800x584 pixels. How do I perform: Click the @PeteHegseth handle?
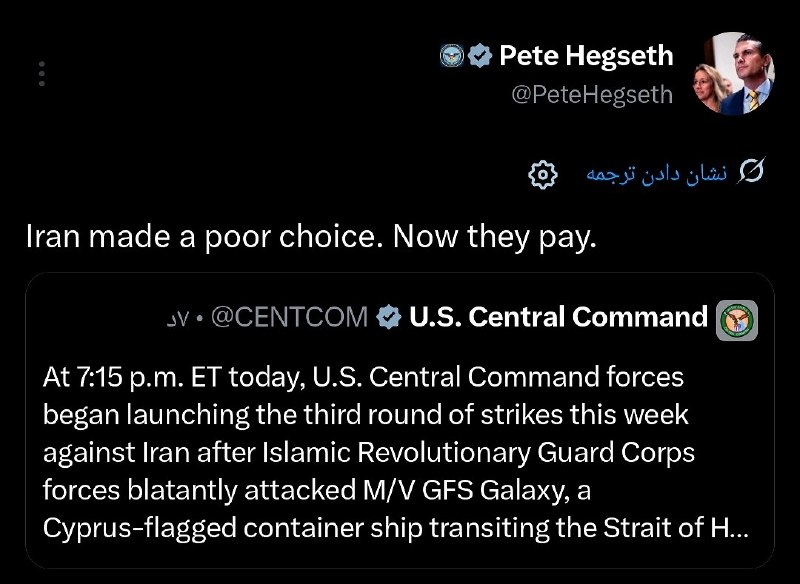click(x=592, y=95)
